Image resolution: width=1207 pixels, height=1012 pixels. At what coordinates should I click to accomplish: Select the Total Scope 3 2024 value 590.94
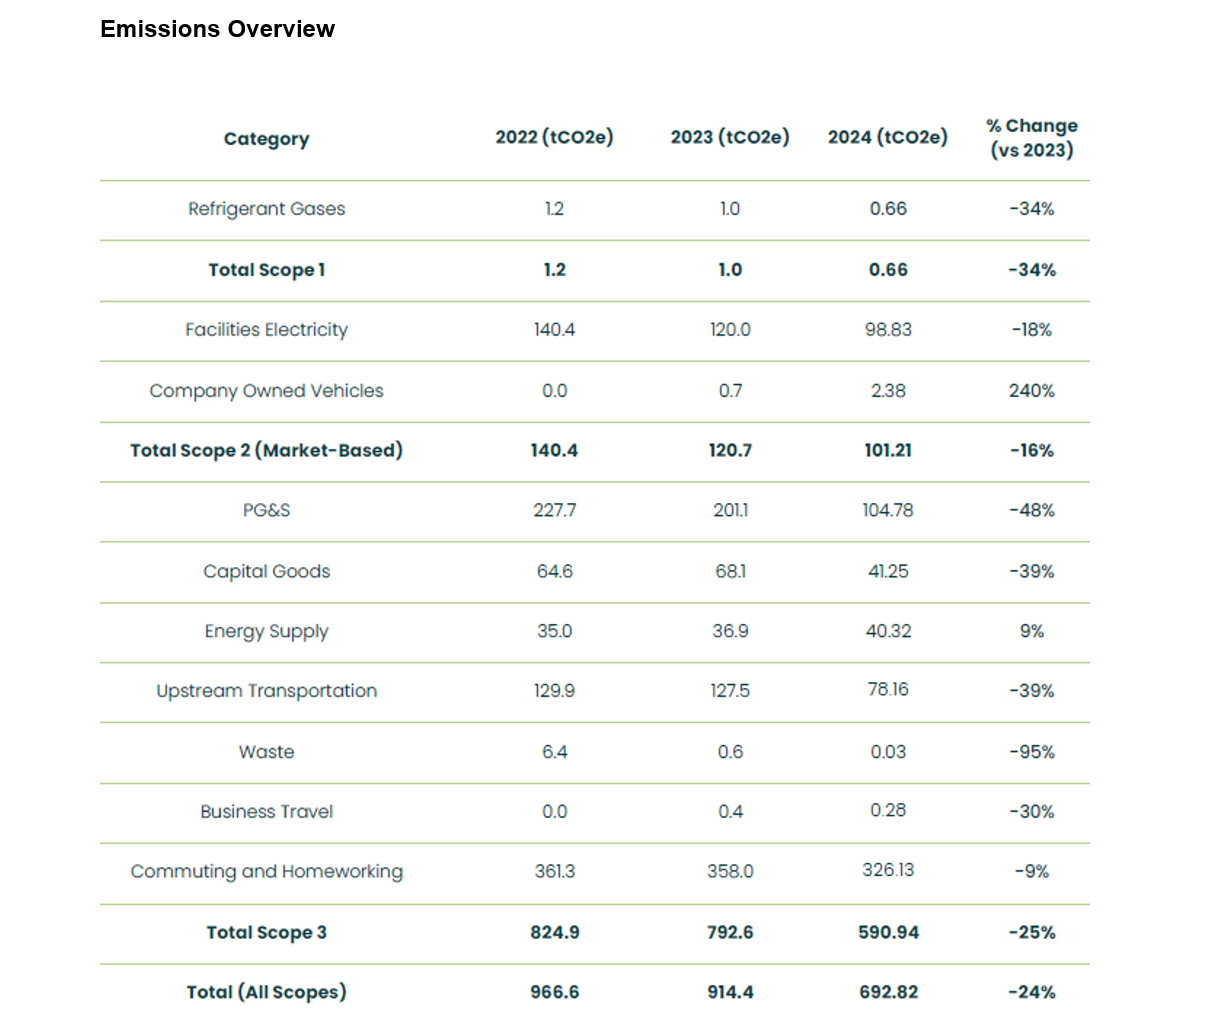click(888, 933)
